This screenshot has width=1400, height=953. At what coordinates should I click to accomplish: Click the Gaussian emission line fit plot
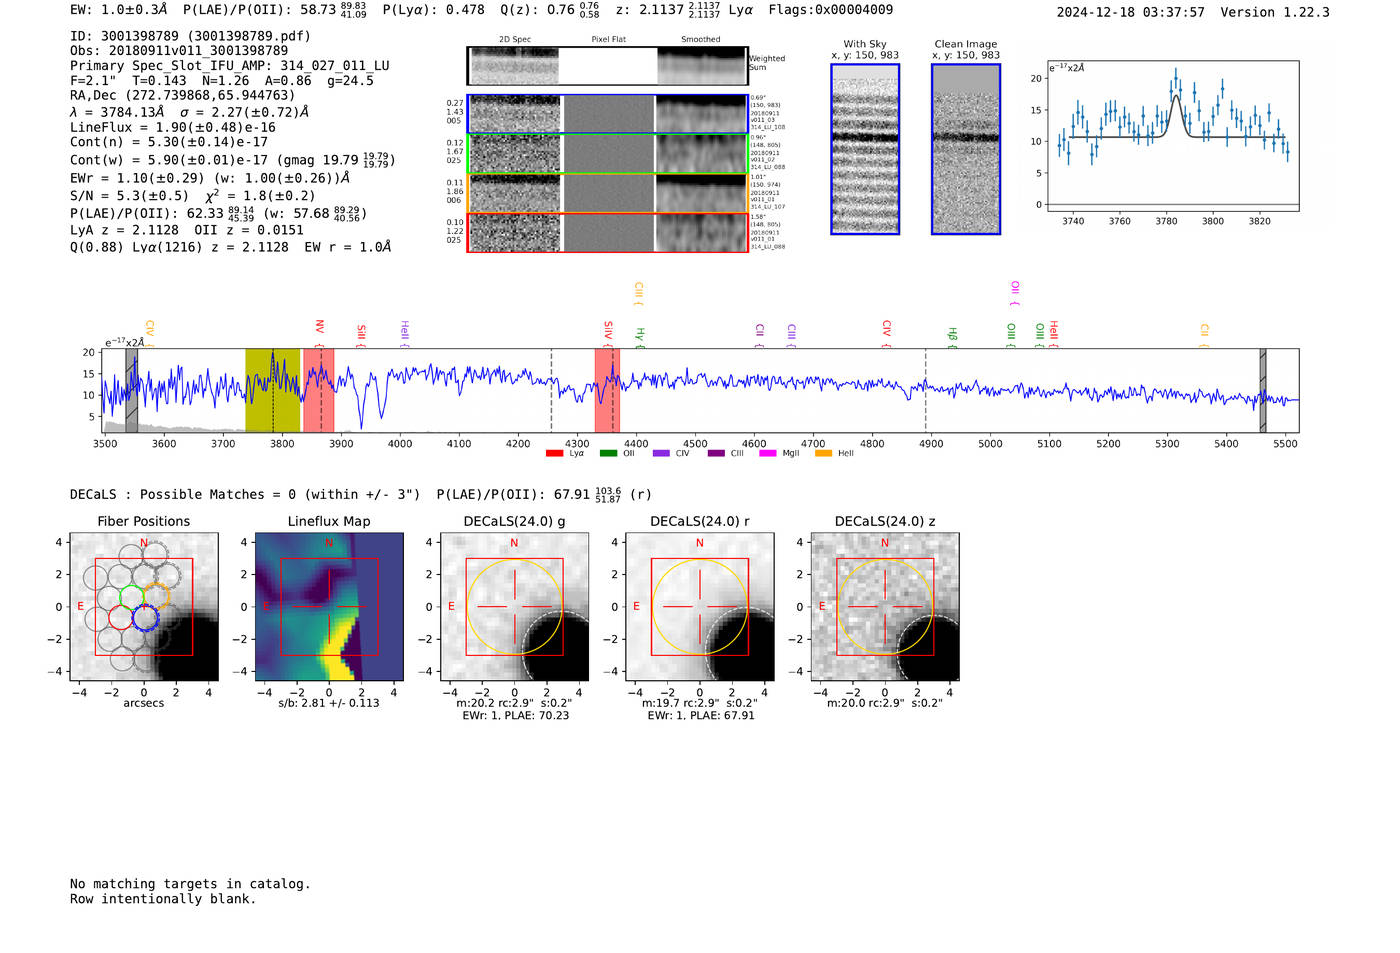tap(1172, 136)
